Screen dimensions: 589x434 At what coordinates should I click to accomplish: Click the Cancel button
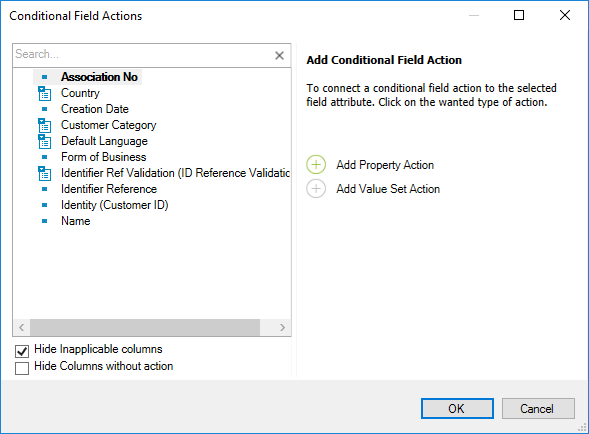click(538, 408)
